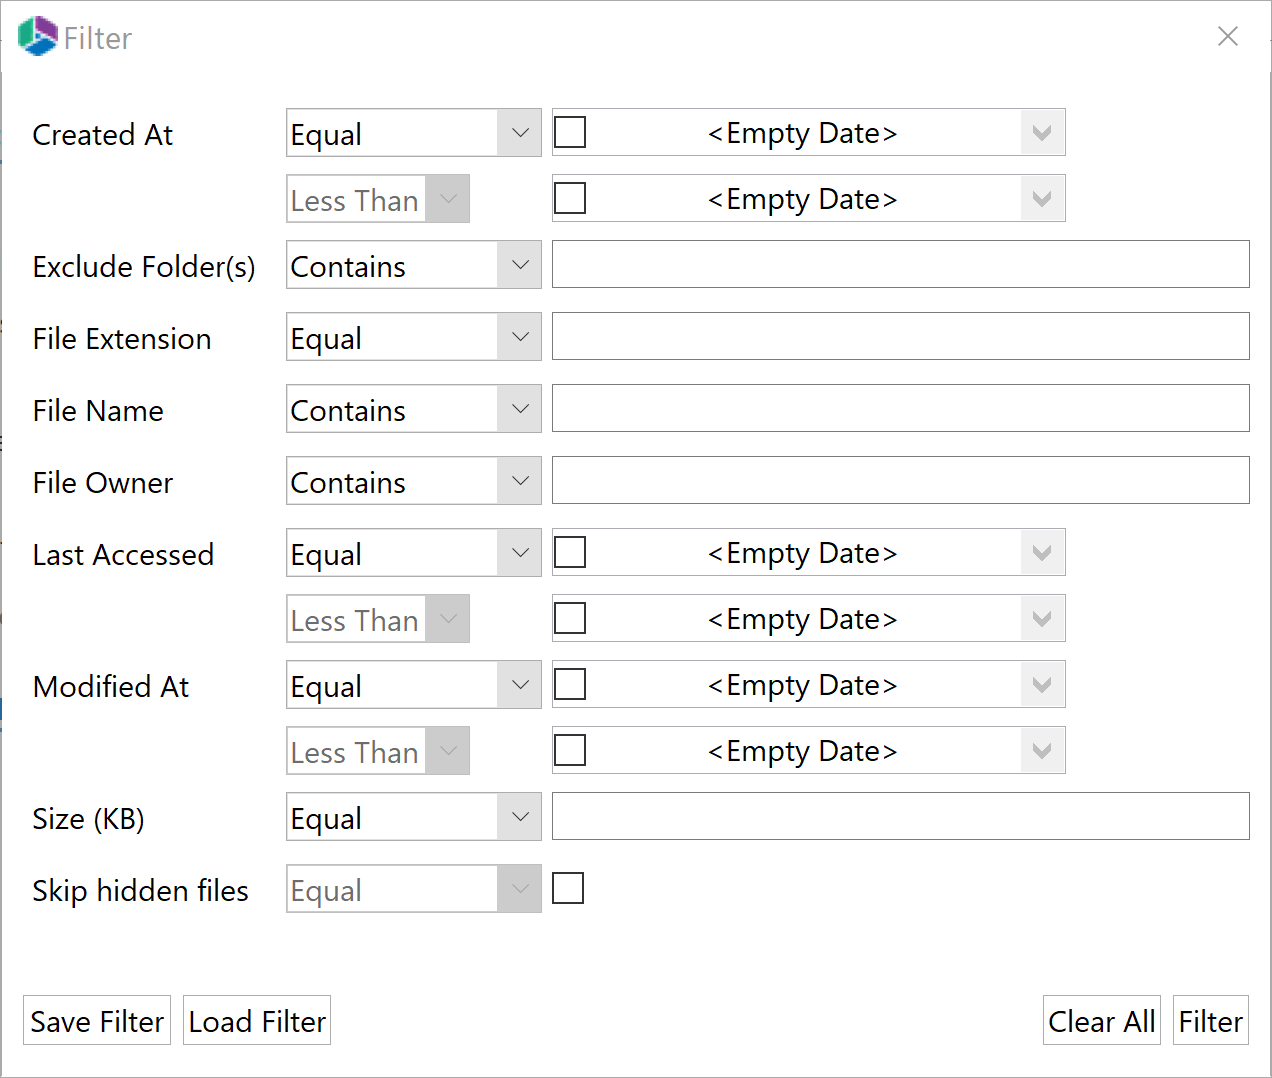Open the first Created At date picker arrow

coord(1042,133)
